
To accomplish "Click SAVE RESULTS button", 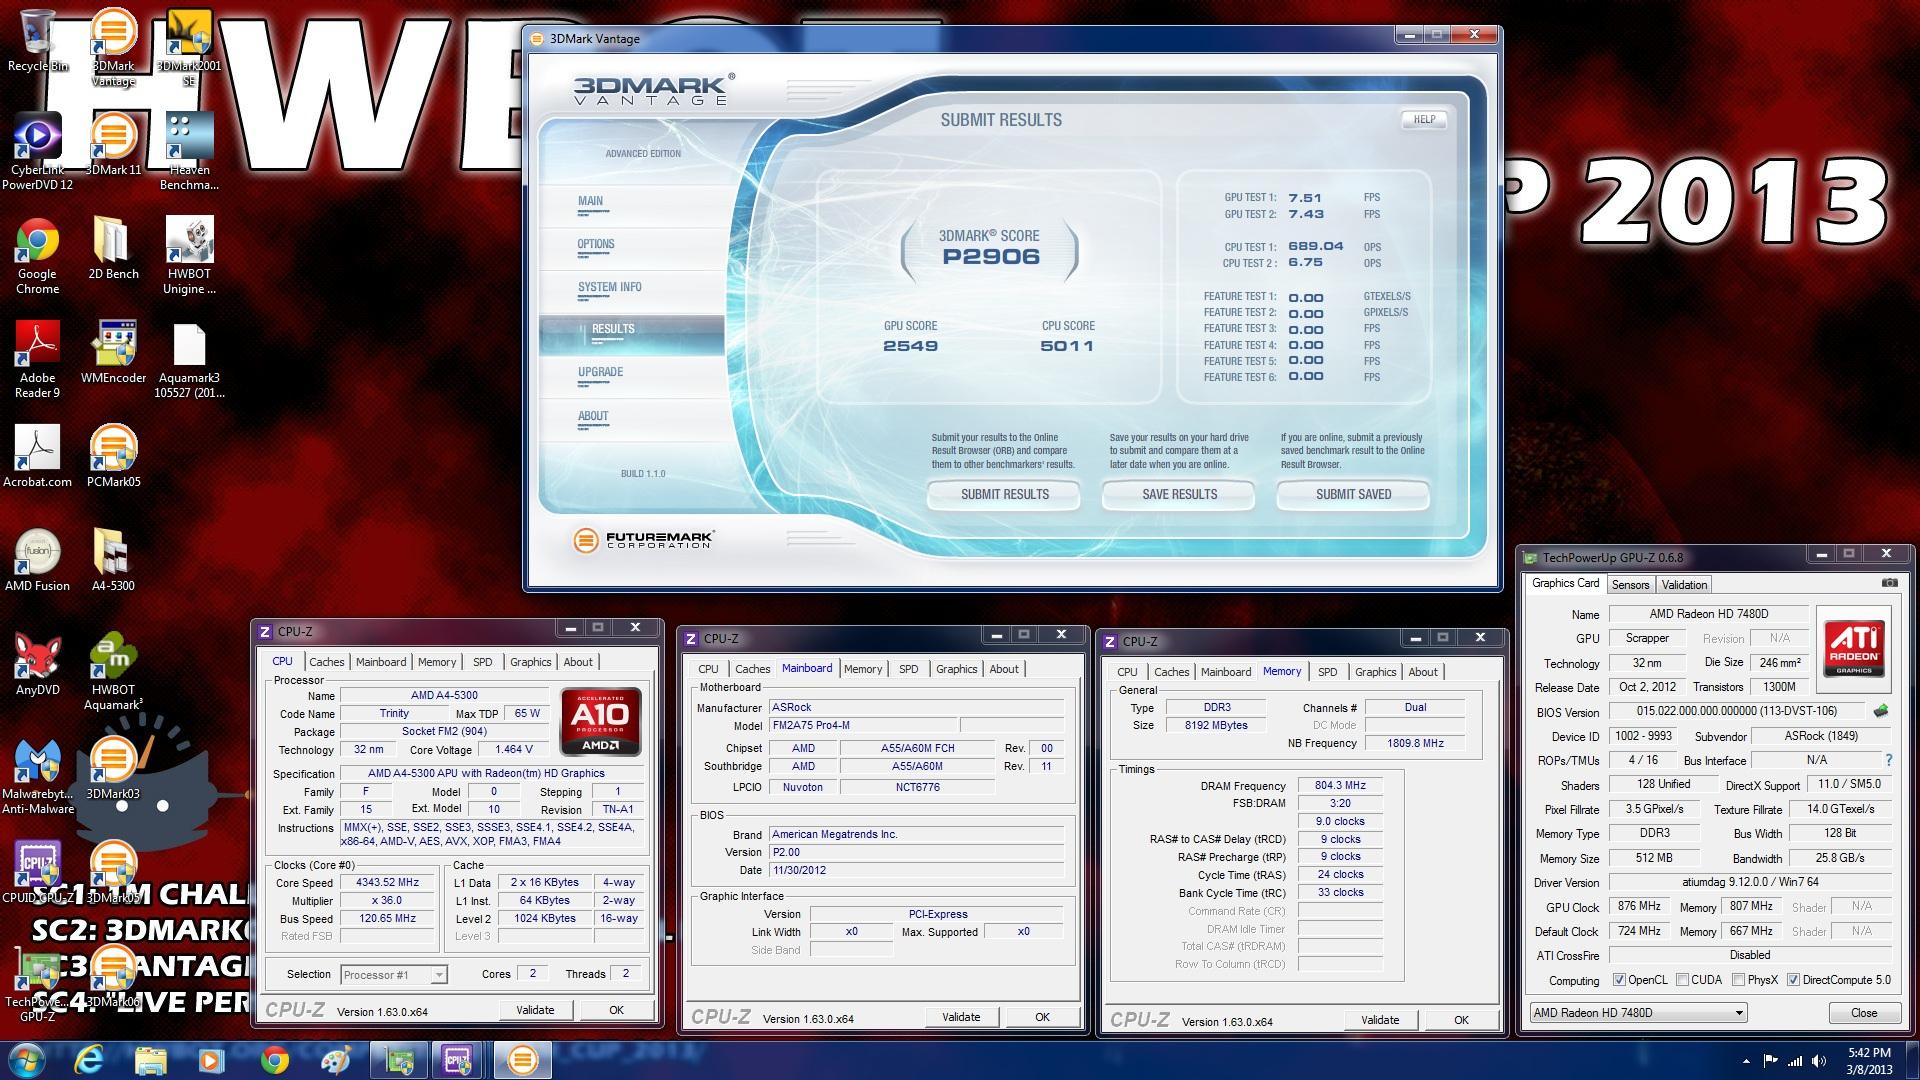I will coord(1179,494).
